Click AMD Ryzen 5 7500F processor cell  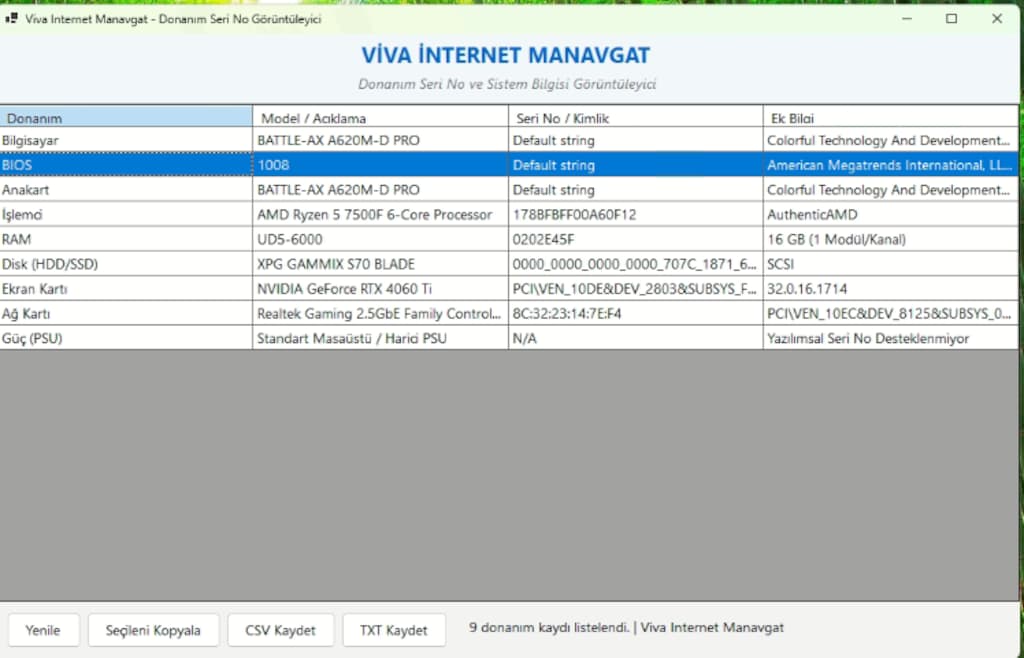pos(380,215)
